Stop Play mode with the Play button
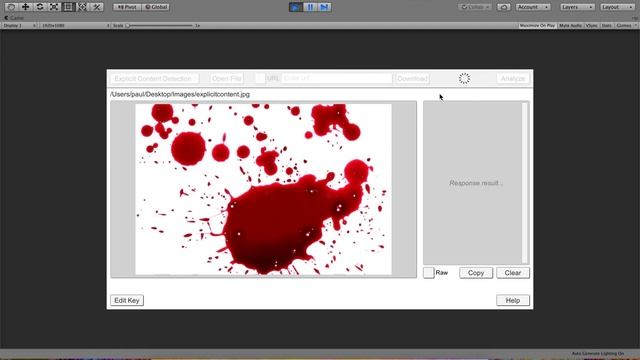 click(x=296, y=7)
